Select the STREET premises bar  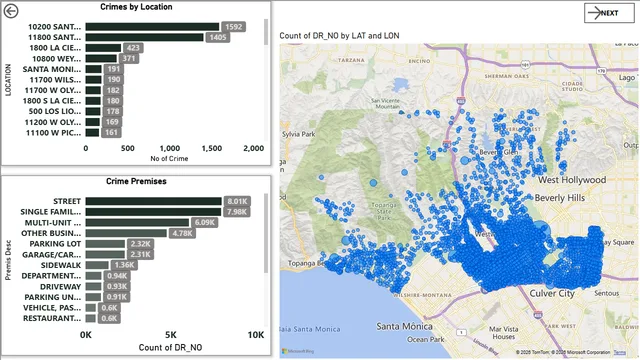click(153, 201)
